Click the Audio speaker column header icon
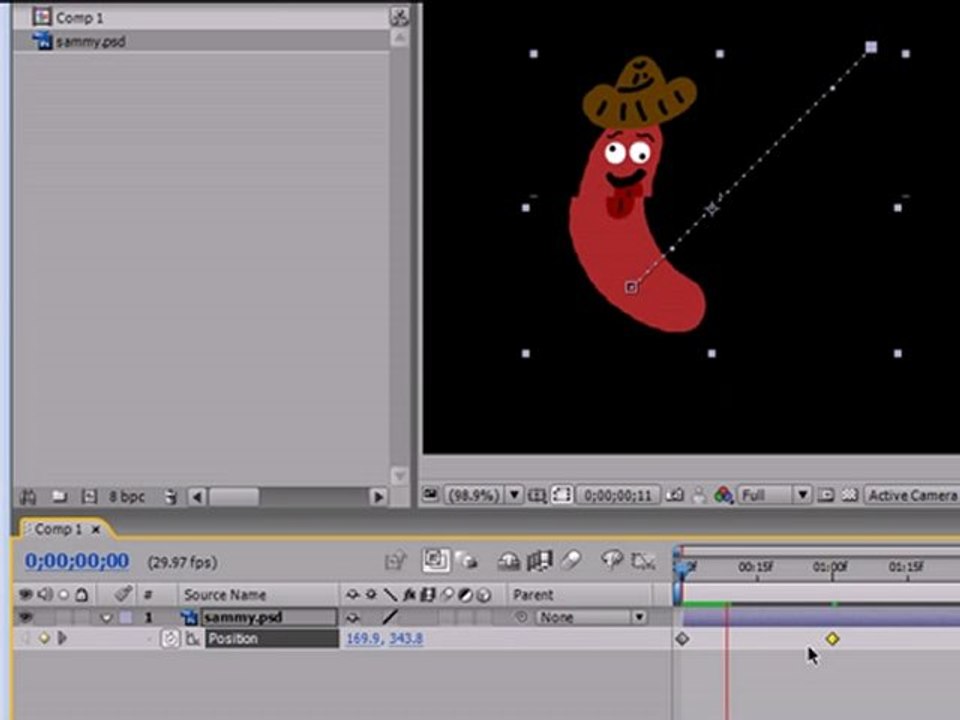Viewport: 960px width, 720px height. pyautogui.click(x=45, y=594)
